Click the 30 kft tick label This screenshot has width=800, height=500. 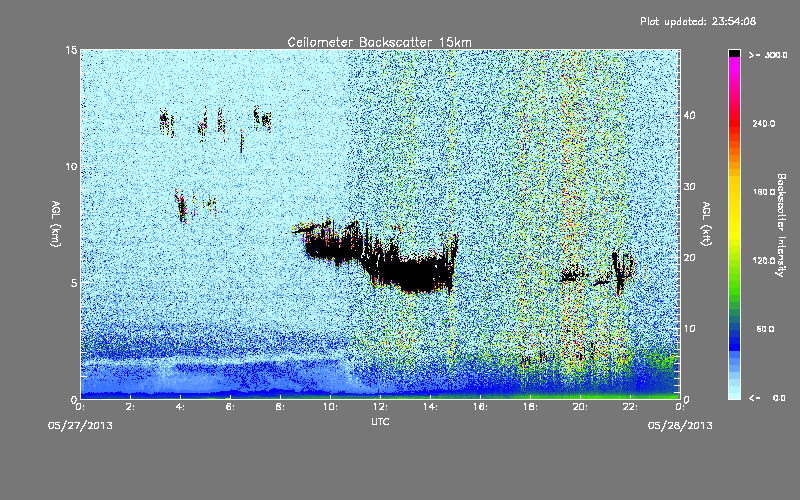[x=689, y=187]
